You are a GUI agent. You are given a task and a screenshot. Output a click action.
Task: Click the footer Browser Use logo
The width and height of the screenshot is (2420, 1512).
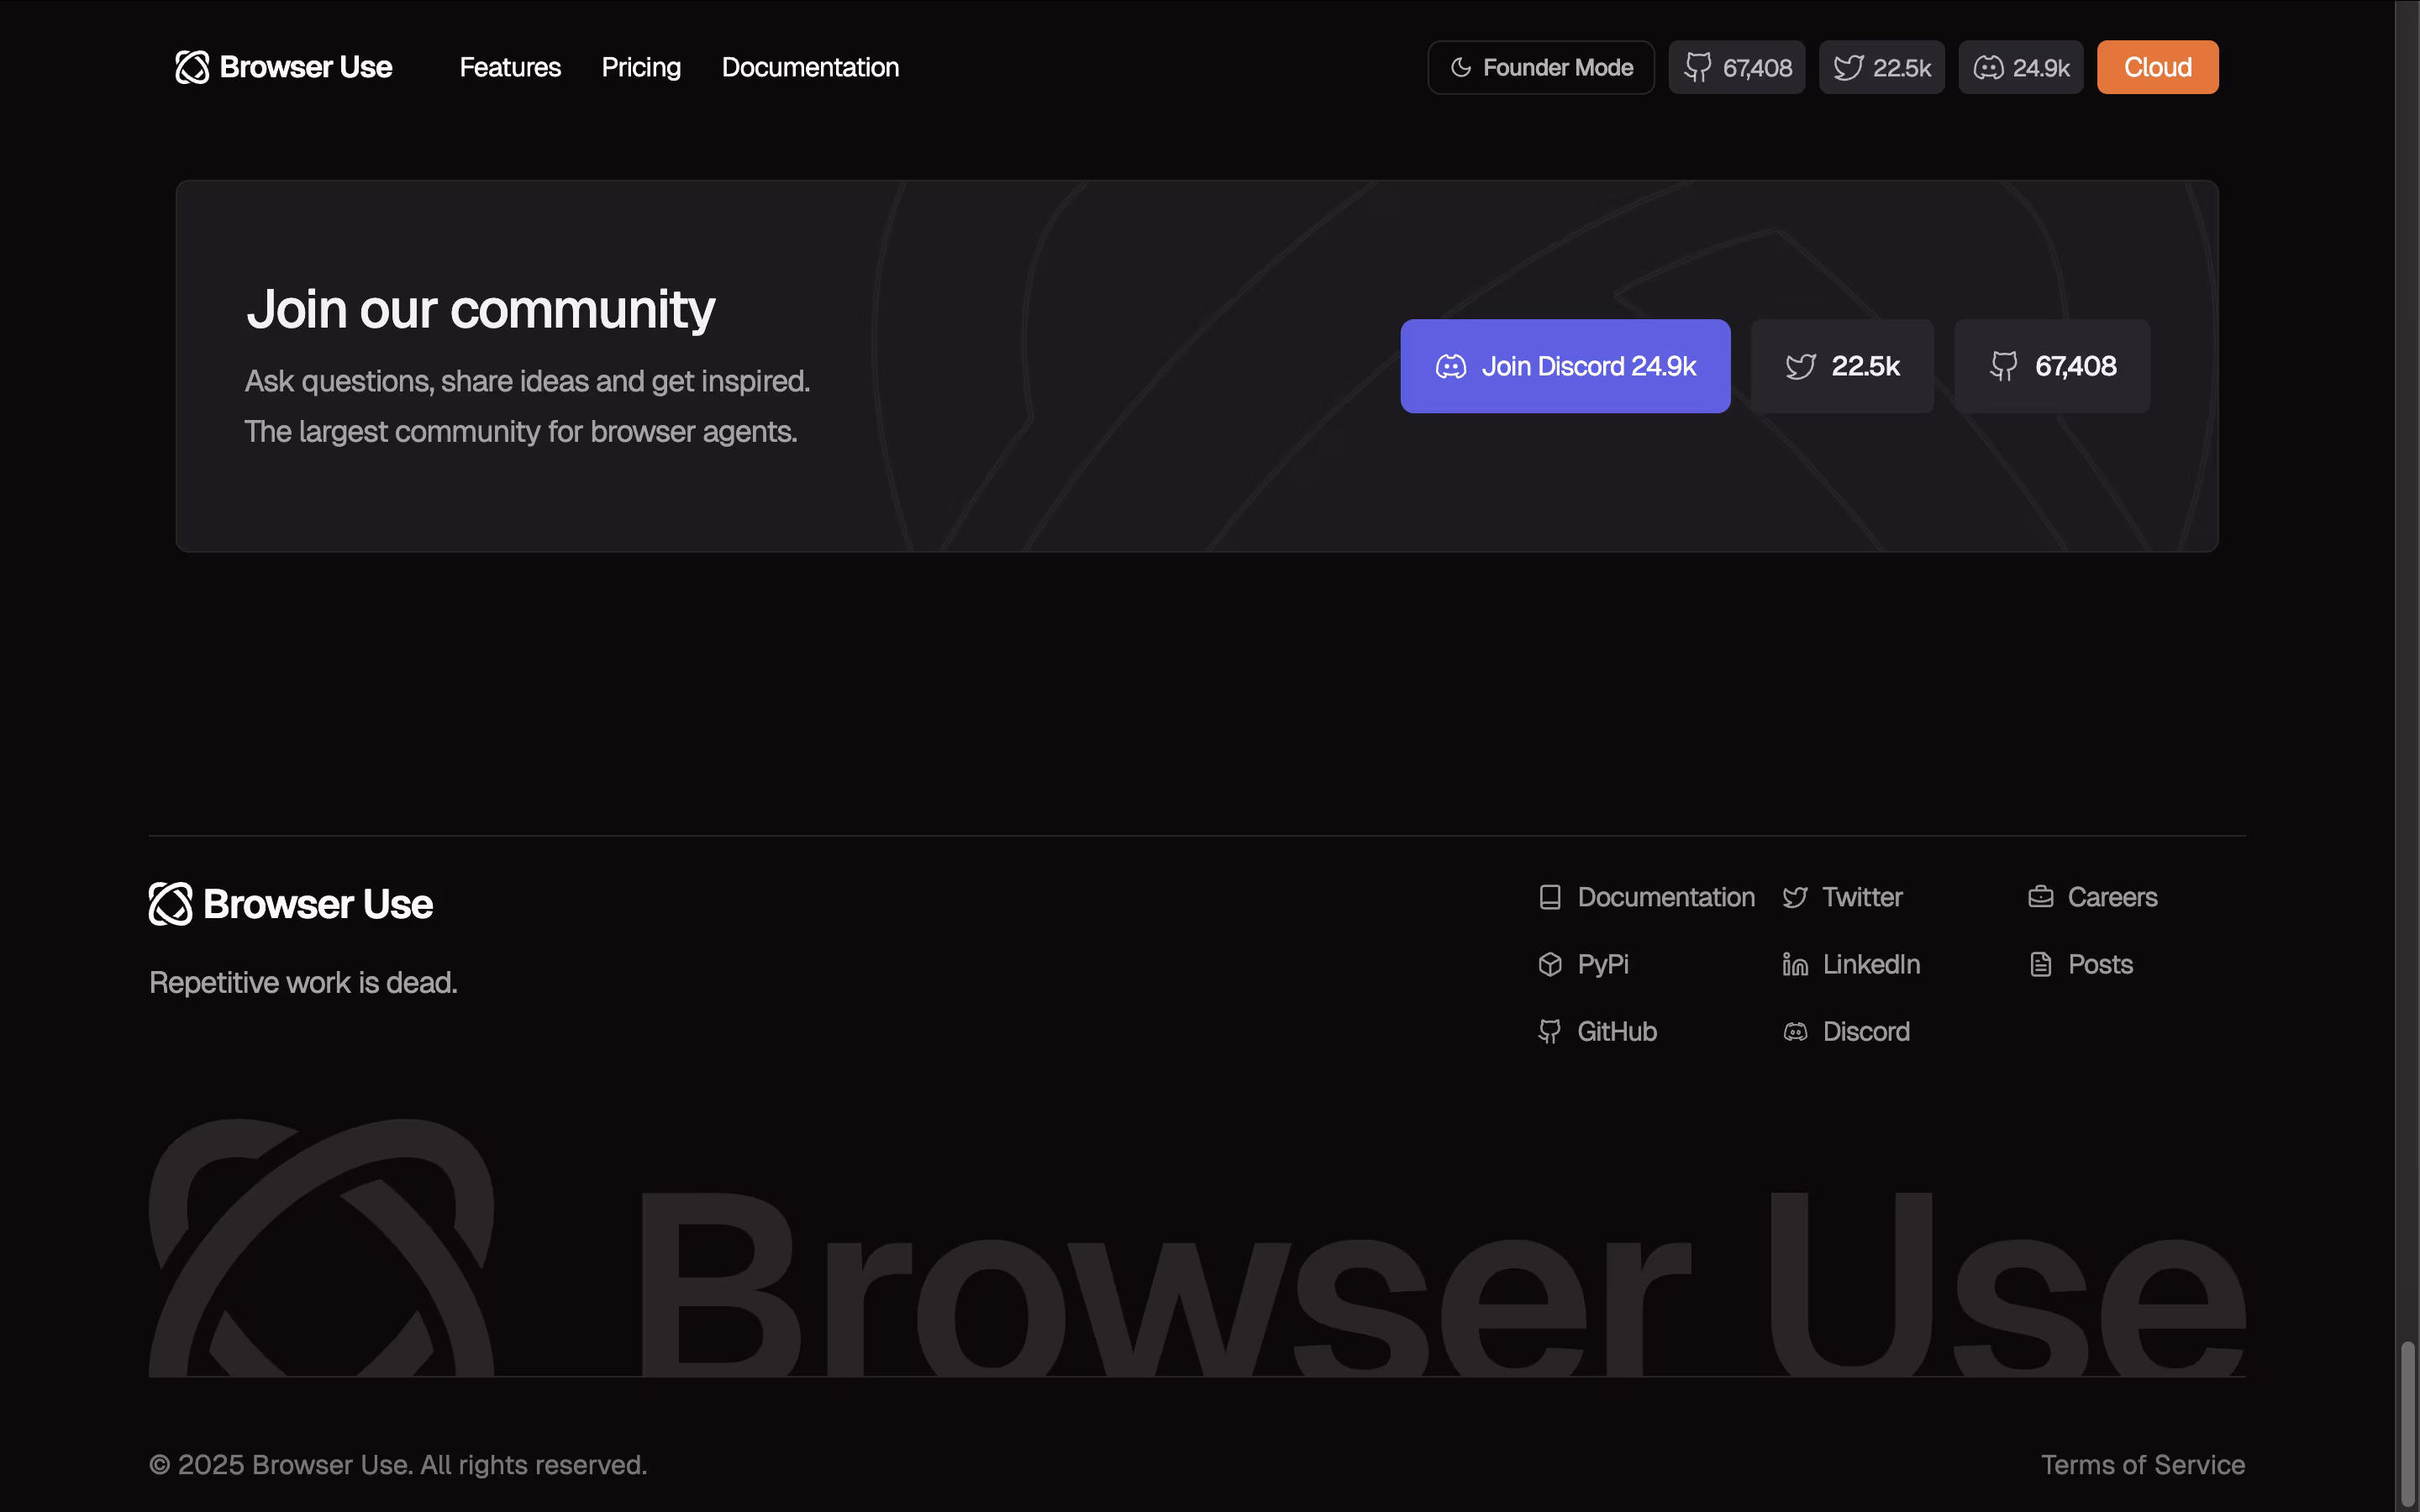[x=291, y=904]
